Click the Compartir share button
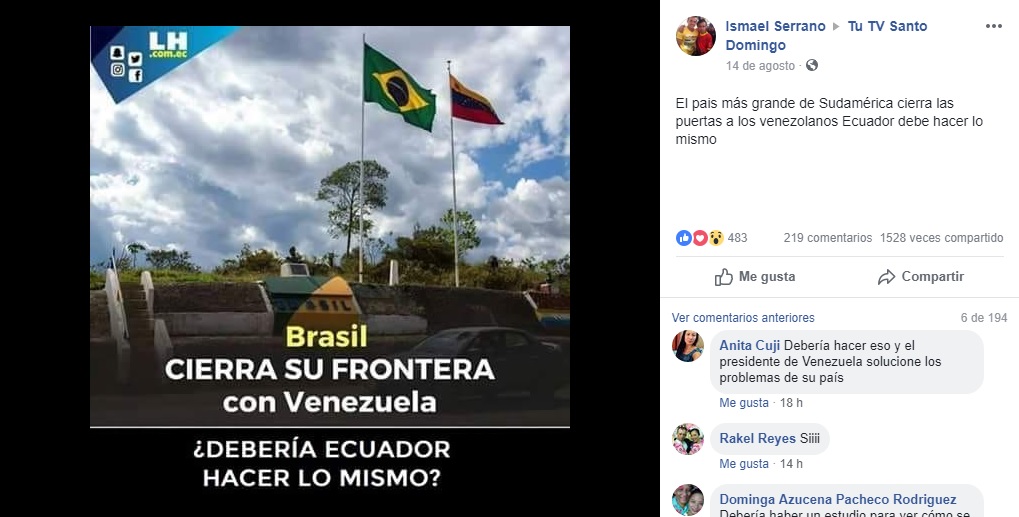 (x=920, y=277)
